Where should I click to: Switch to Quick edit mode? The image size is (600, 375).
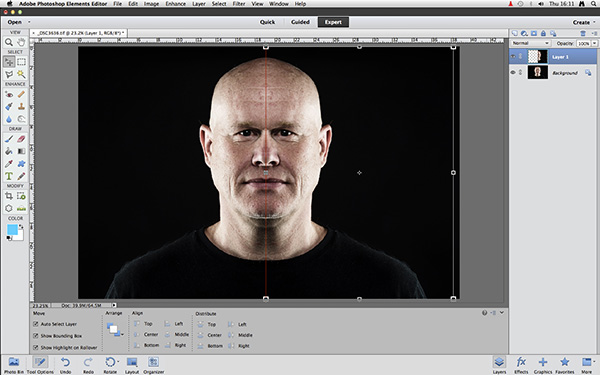267,22
